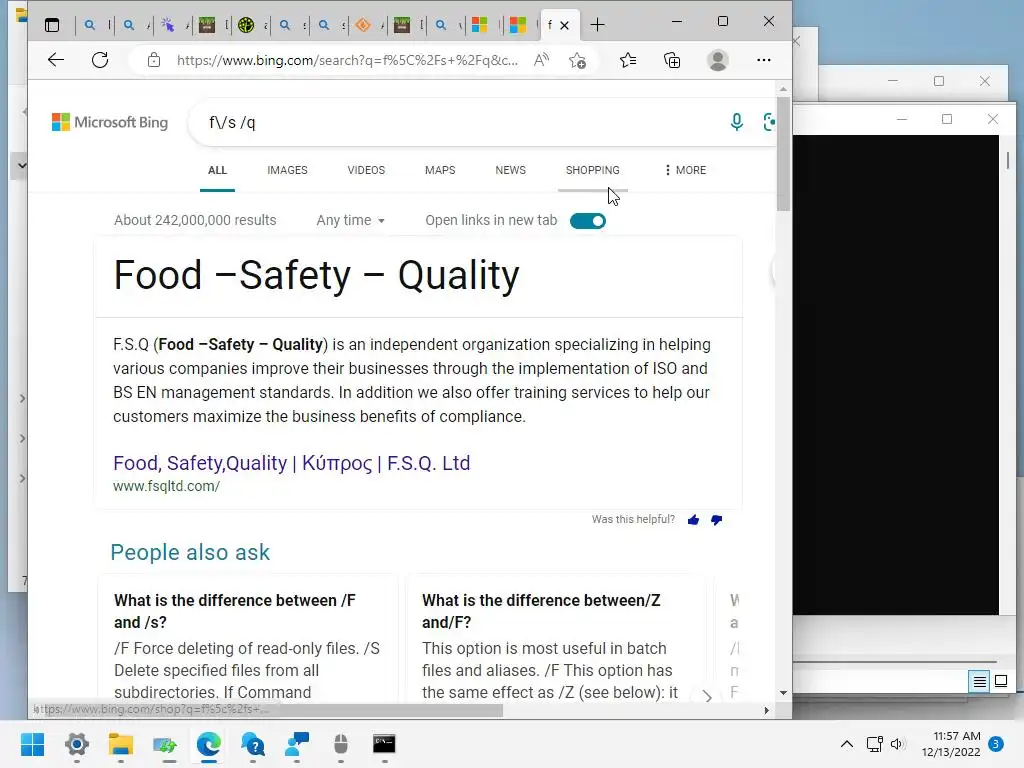Open File Explorer from the taskbar

121,744
